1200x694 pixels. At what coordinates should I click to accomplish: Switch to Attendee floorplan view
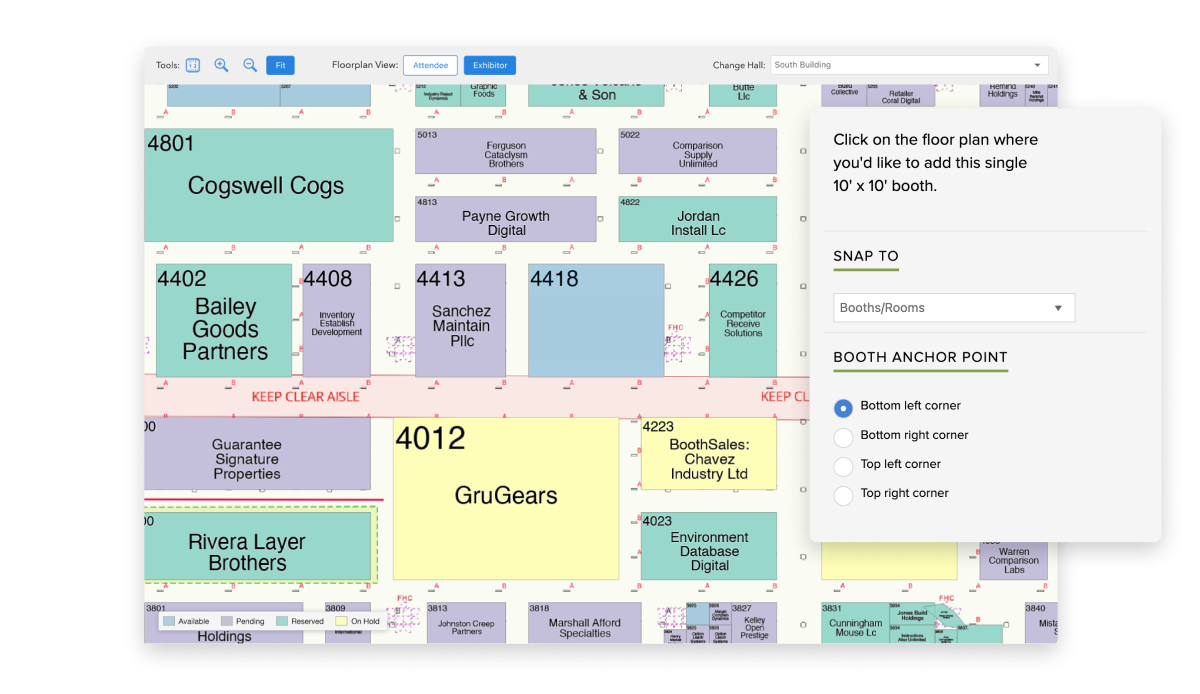click(x=430, y=64)
